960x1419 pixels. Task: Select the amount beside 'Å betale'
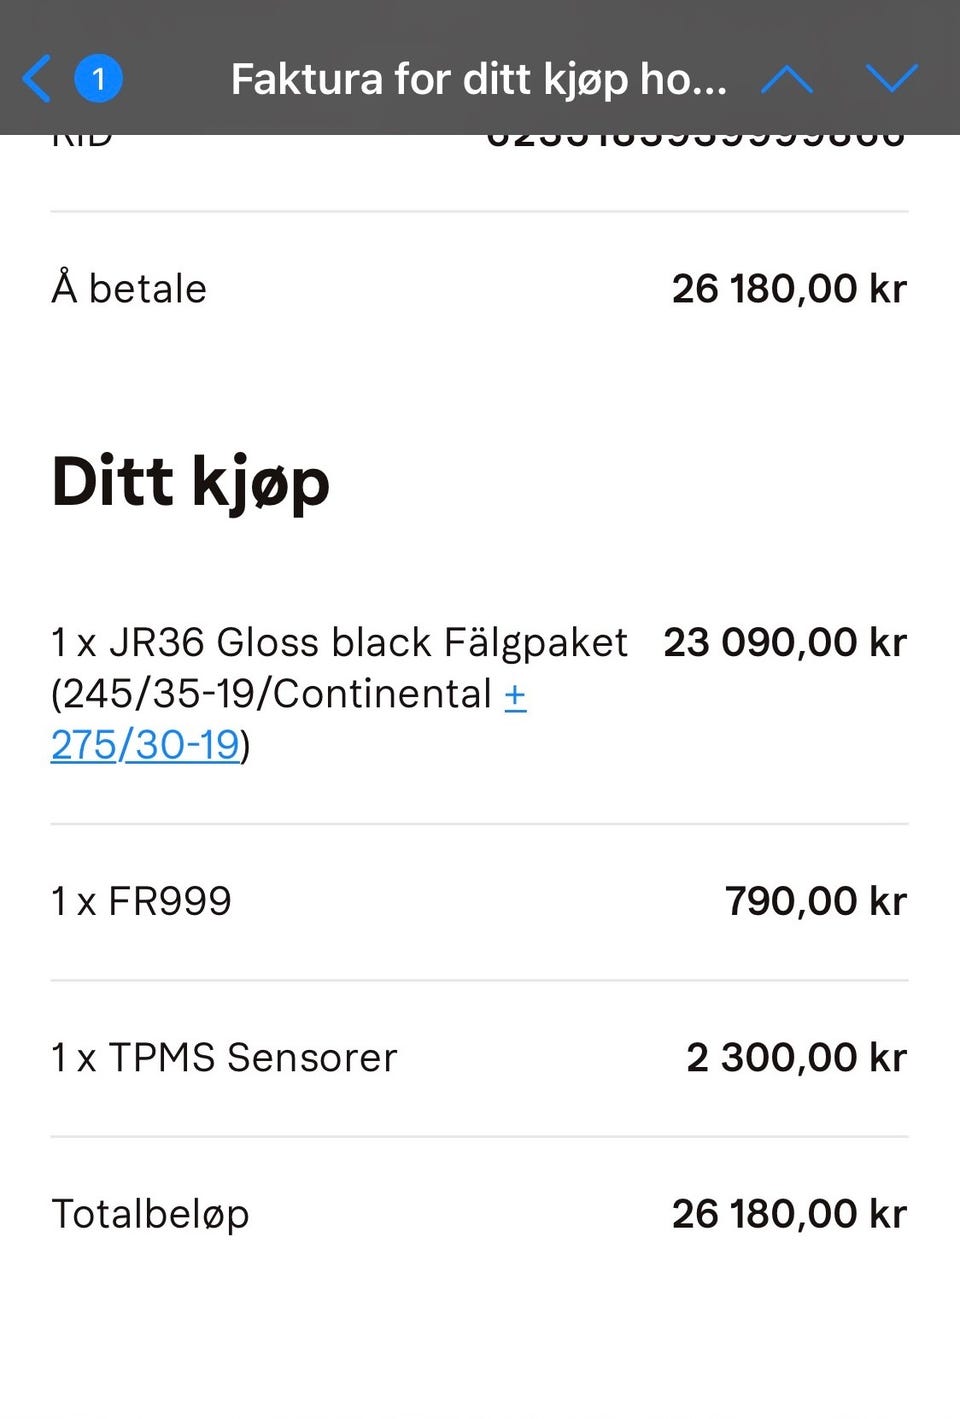point(788,289)
